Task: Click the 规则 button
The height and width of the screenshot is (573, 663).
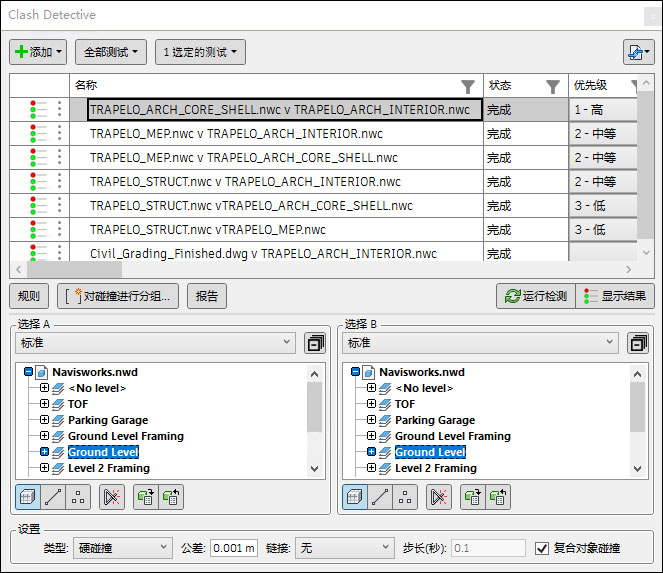Action: (x=29, y=296)
